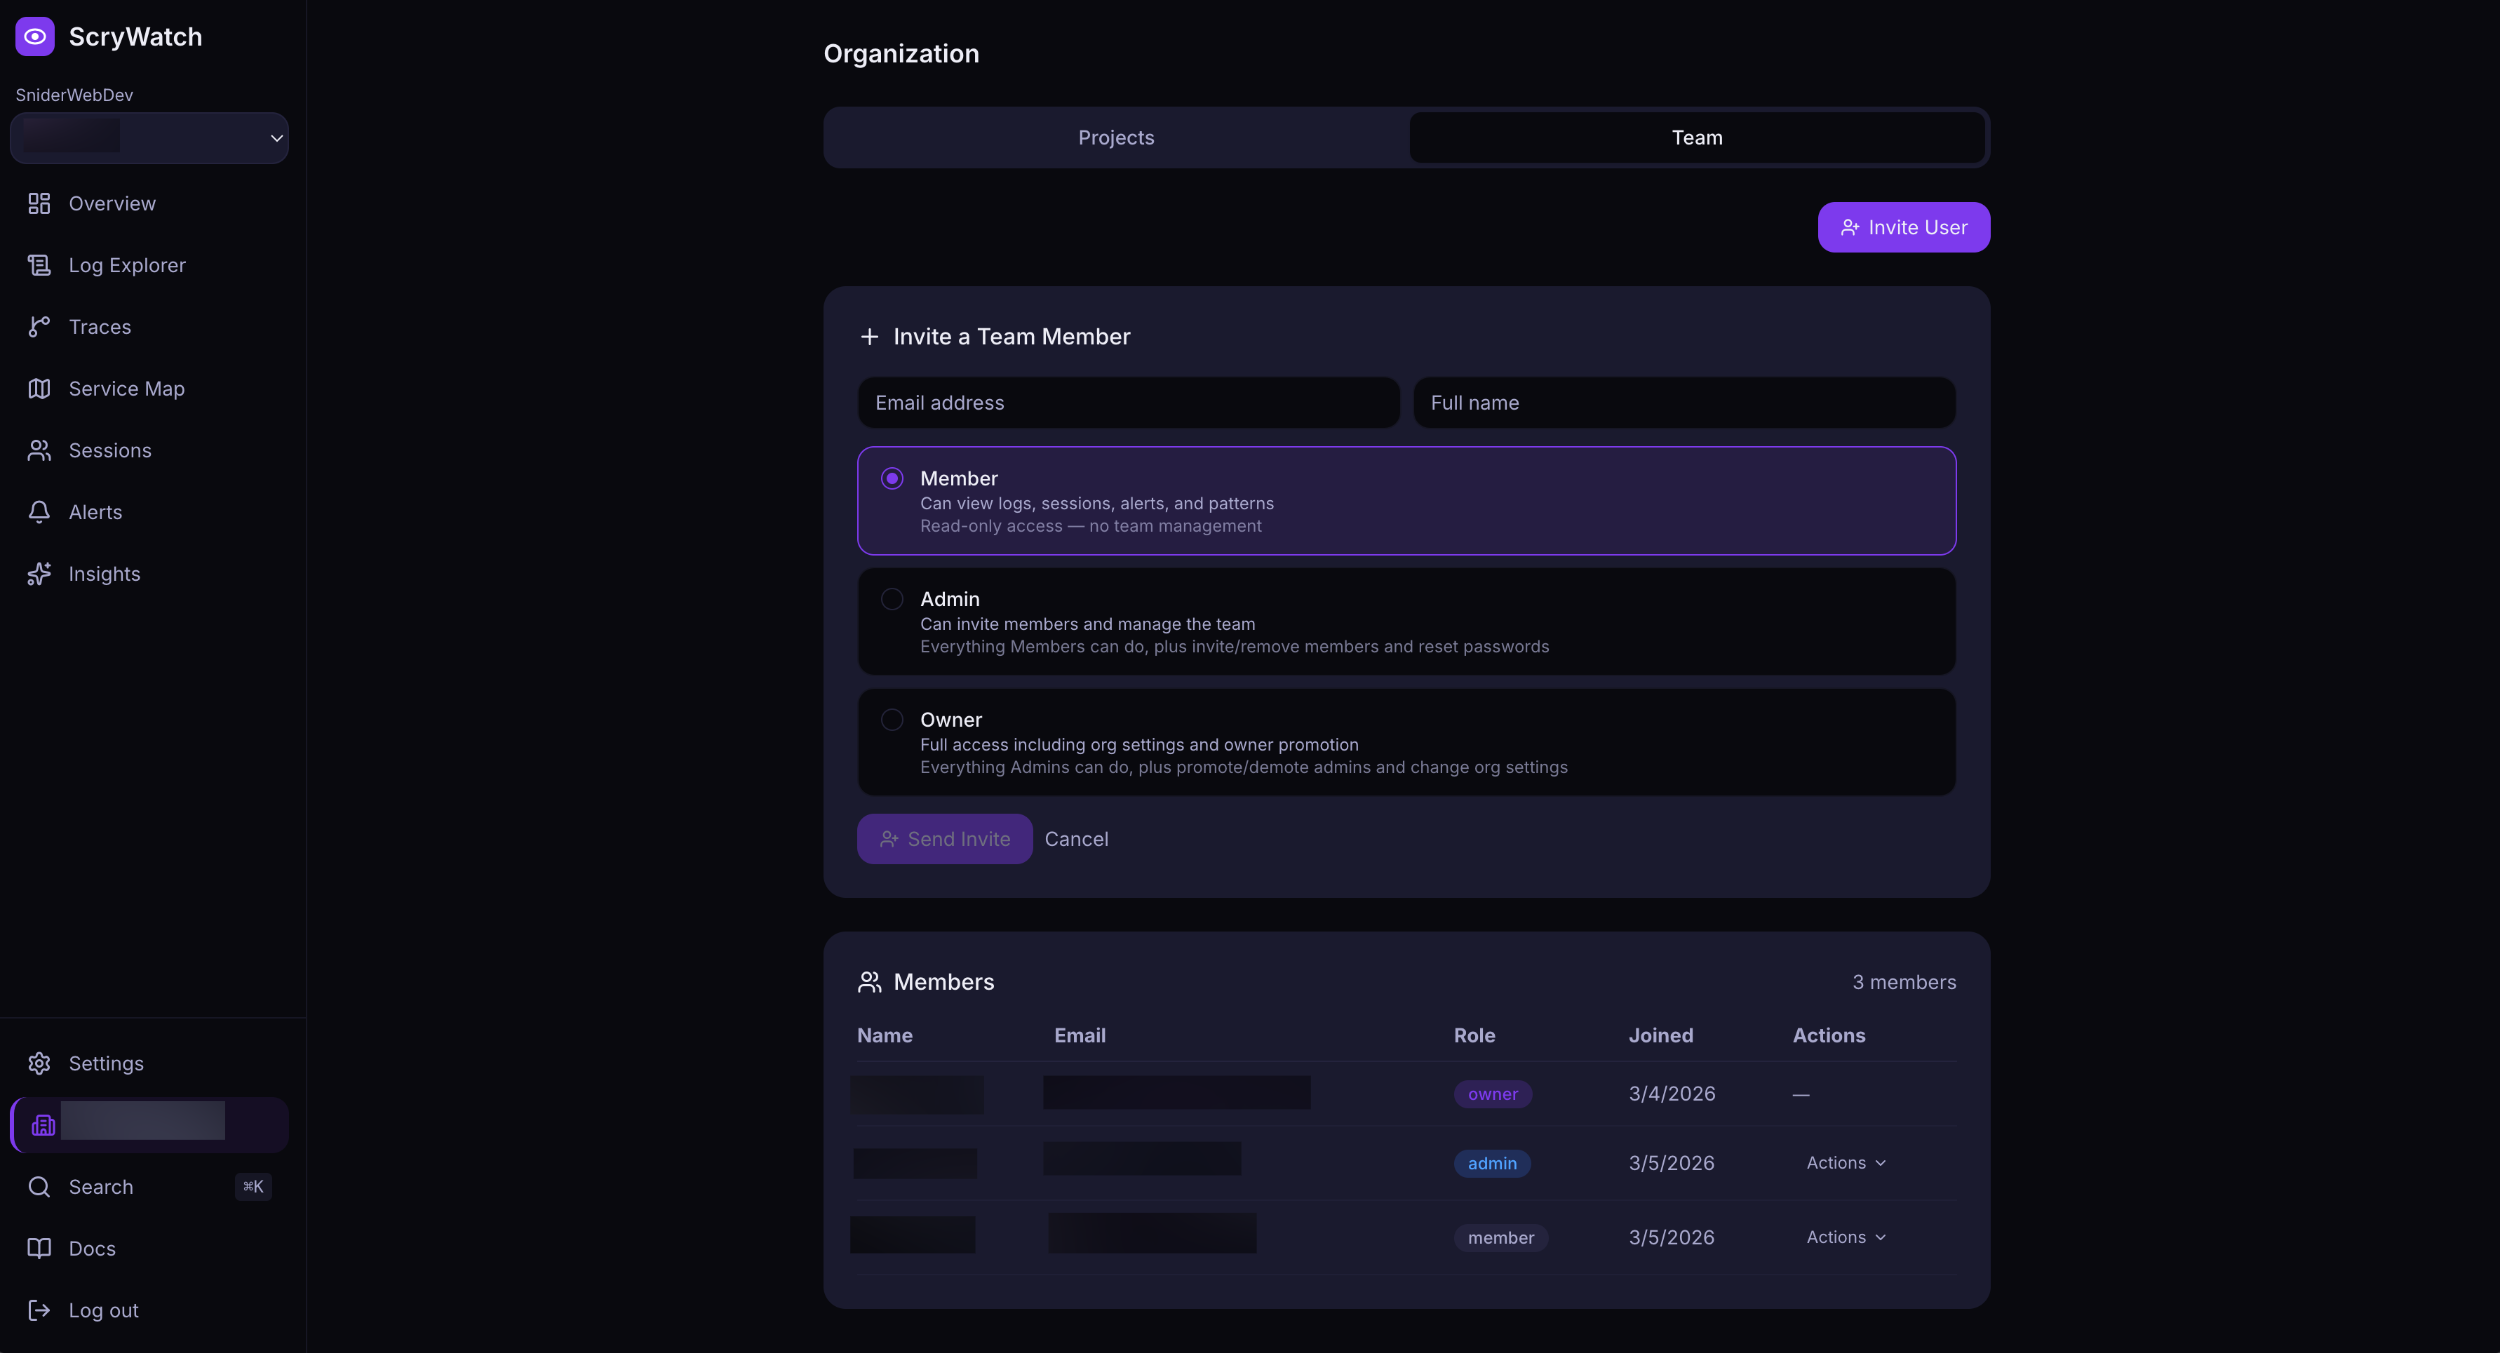Open Alerts via the bell icon

[x=40, y=511]
